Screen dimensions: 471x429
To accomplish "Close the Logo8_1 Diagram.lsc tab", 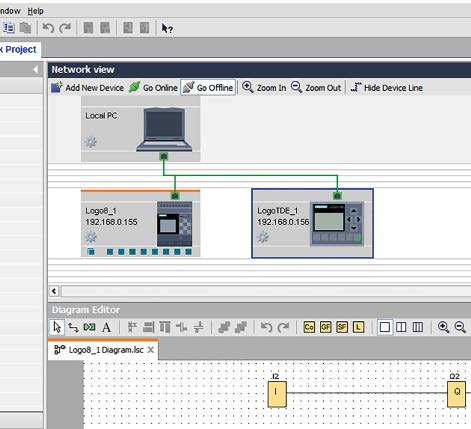I will [151, 350].
